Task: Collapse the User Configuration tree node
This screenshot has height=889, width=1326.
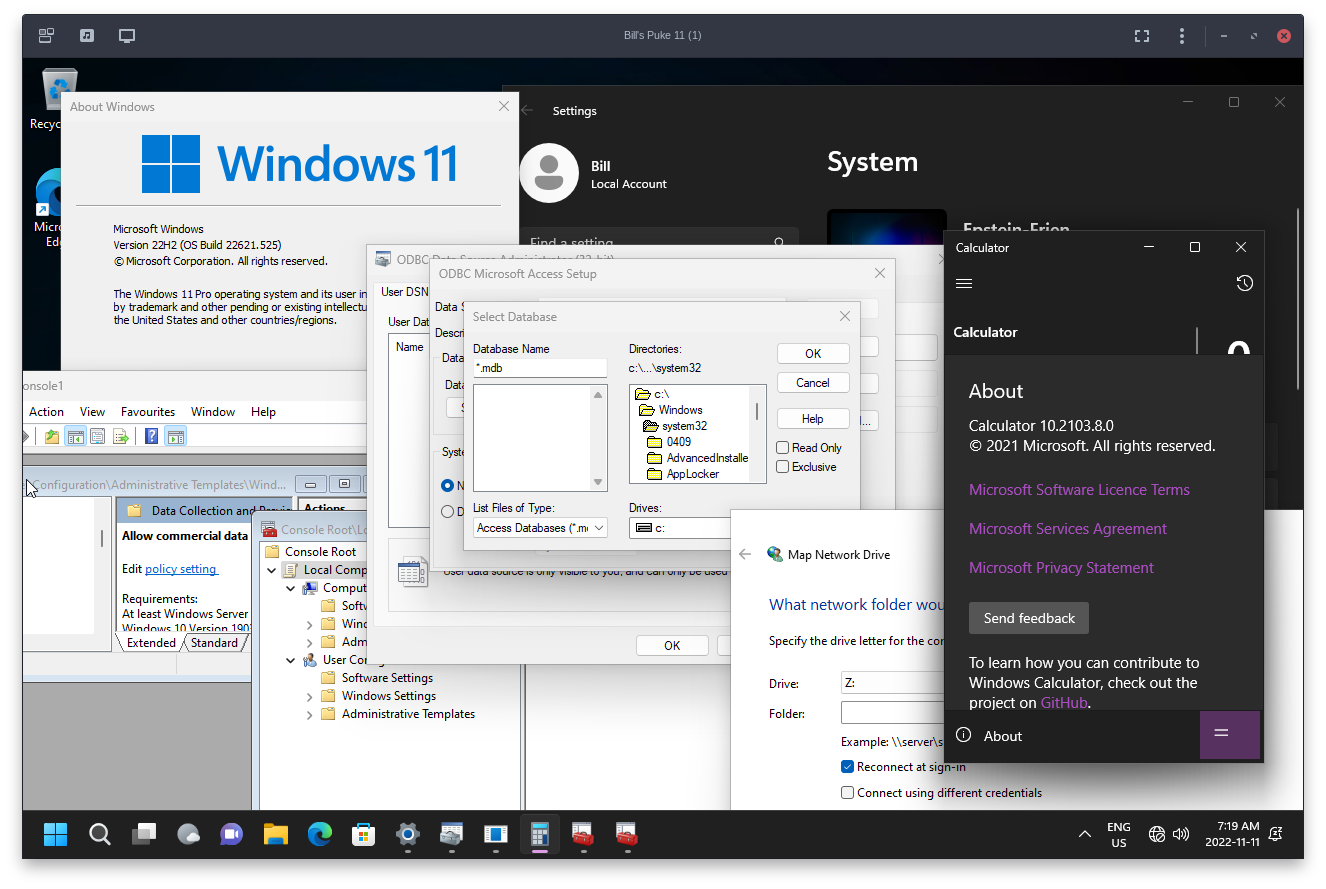Action: (x=291, y=660)
